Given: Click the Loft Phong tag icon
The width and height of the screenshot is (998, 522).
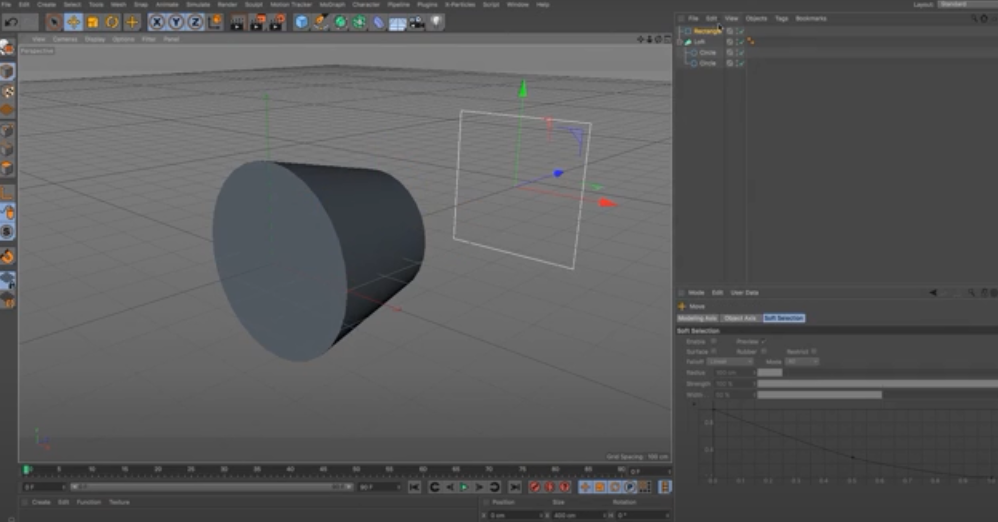Looking at the screenshot, I should tap(751, 41).
